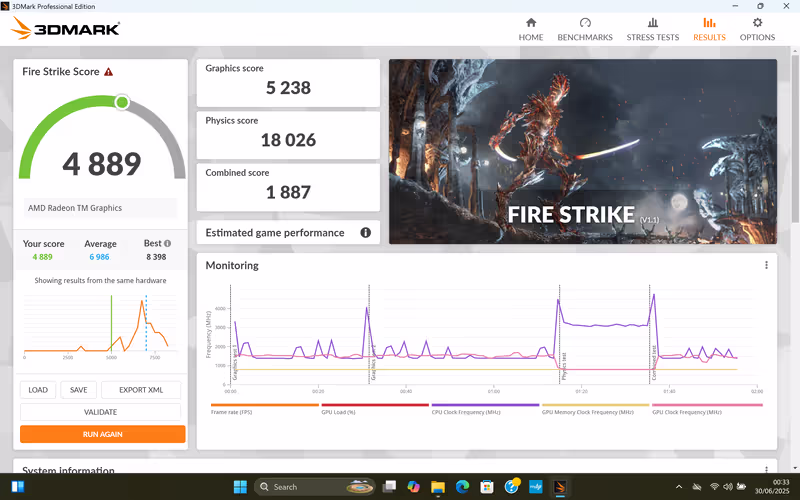Open the clock and date flyout
This screenshot has width=800, height=500.
(772, 487)
